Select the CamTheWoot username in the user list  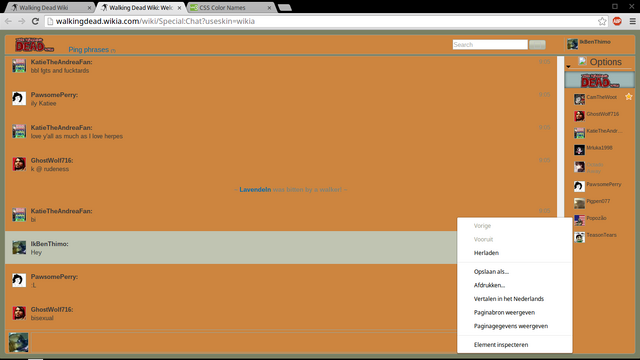(x=602, y=97)
